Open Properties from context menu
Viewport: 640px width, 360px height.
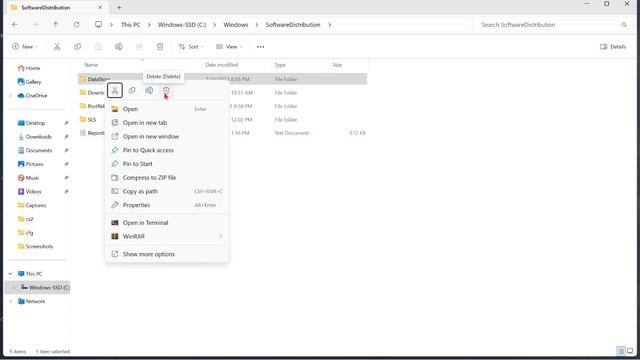coord(167,205)
